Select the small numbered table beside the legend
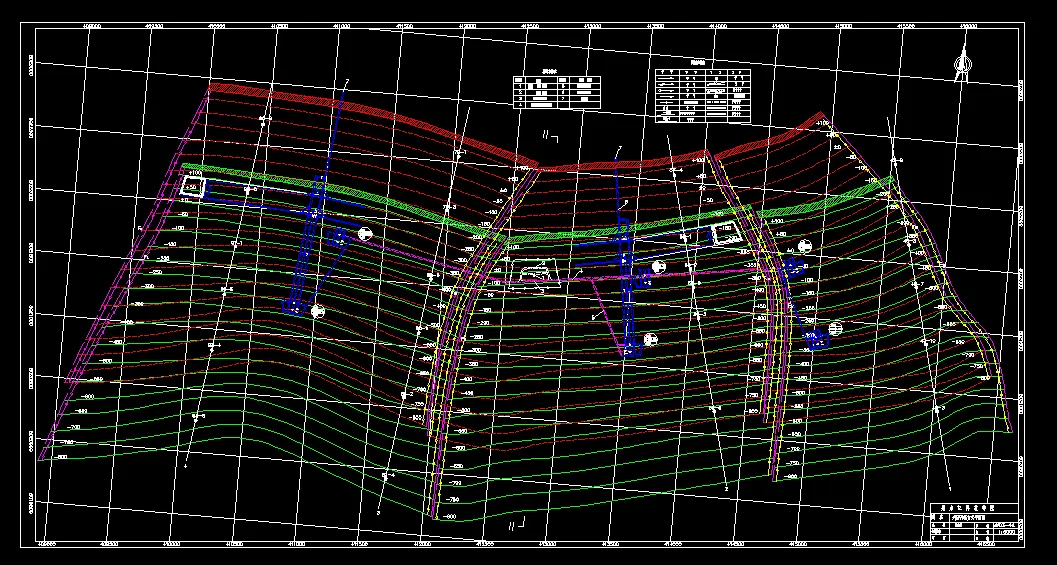The width and height of the screenshot is (1057, 565). (557, 92)
